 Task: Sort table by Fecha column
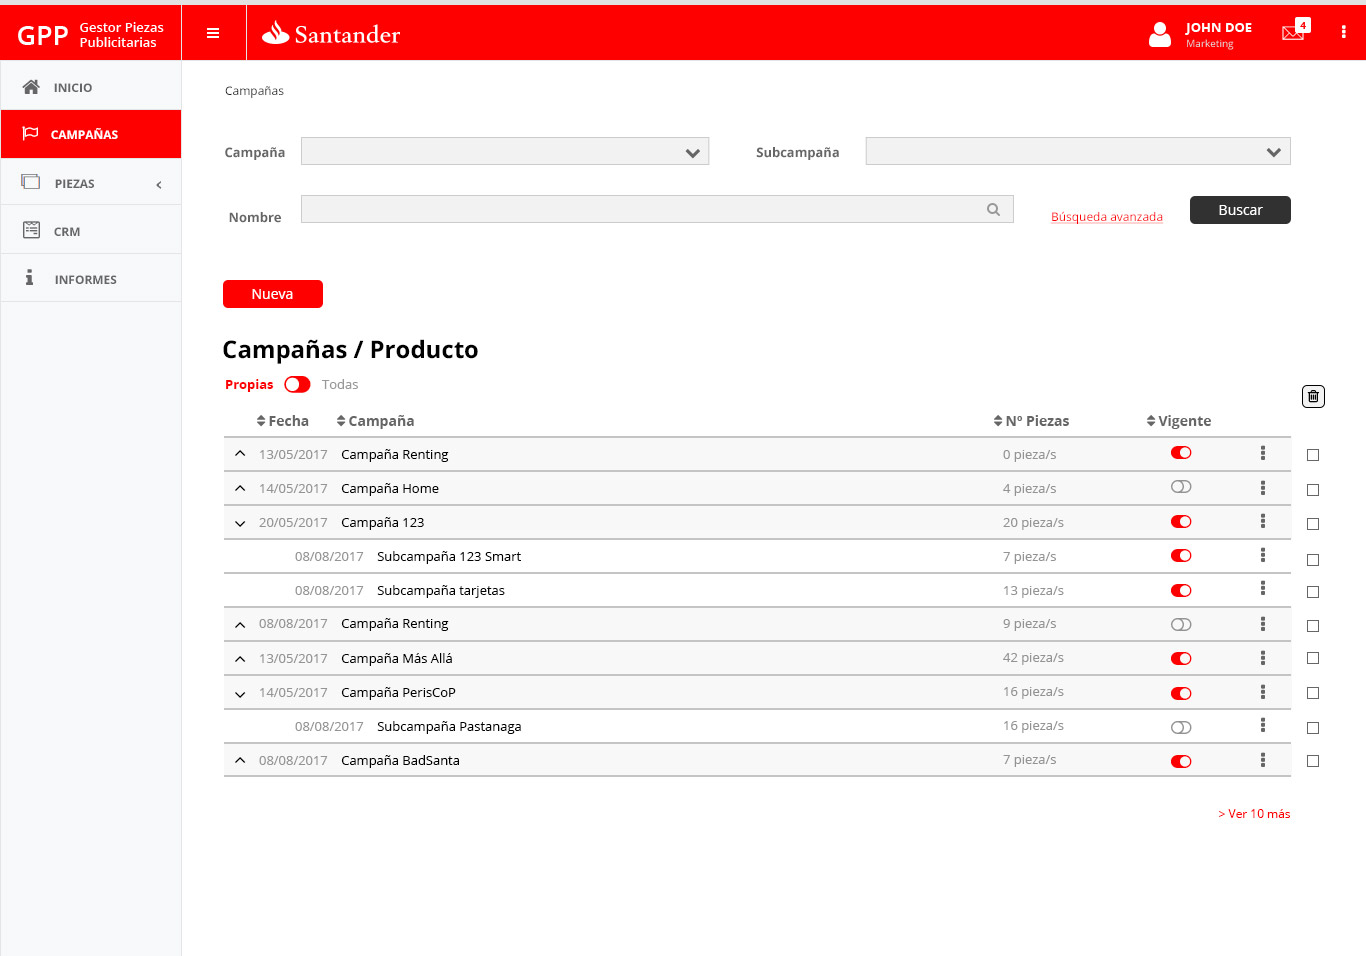click(283, 421)
